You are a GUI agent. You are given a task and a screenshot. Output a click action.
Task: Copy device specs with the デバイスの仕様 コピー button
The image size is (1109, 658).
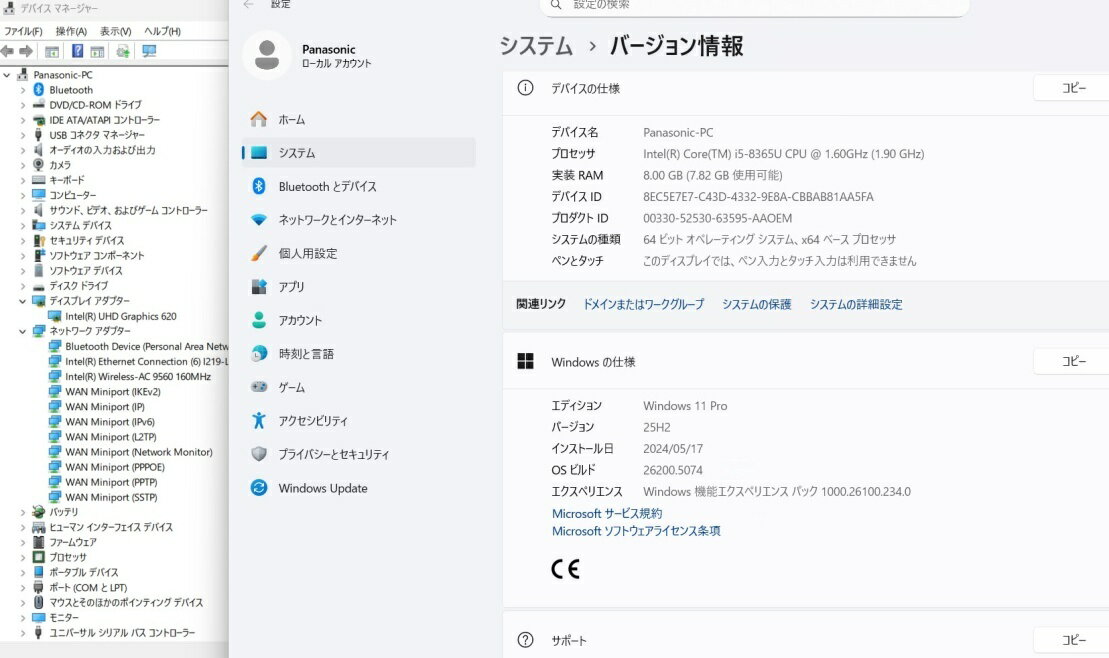[x=1072, y=88]
